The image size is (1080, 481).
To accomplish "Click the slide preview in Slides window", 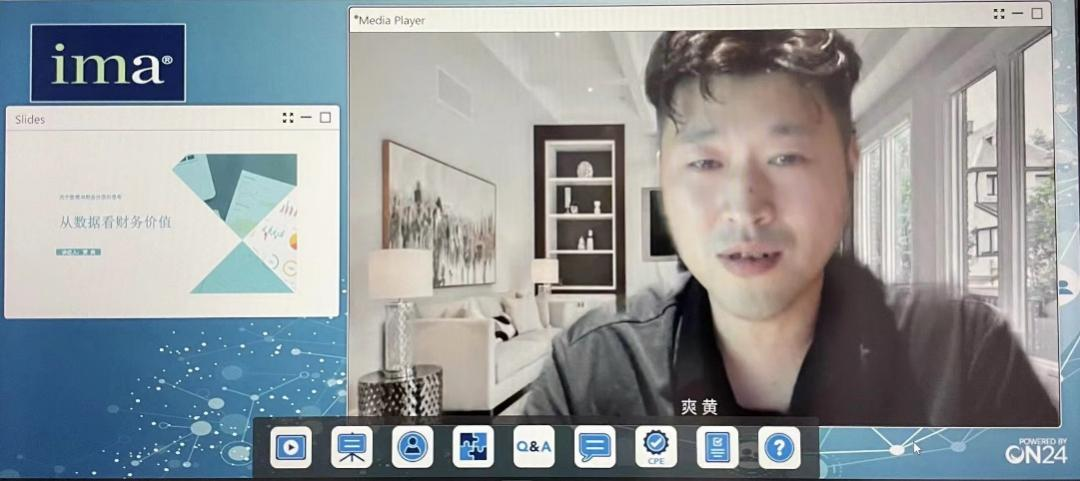I will tap(172, 224).
